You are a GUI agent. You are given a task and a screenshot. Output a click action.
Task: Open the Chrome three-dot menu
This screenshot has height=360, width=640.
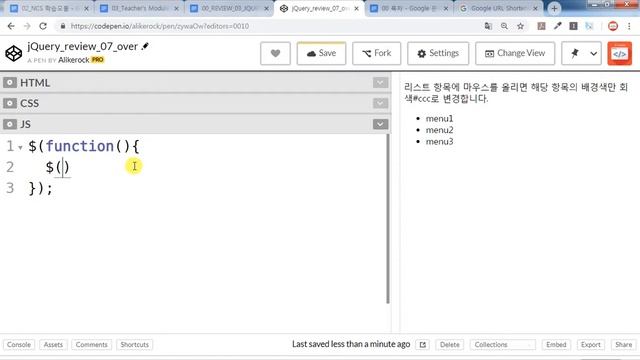[x=629, y=26]
